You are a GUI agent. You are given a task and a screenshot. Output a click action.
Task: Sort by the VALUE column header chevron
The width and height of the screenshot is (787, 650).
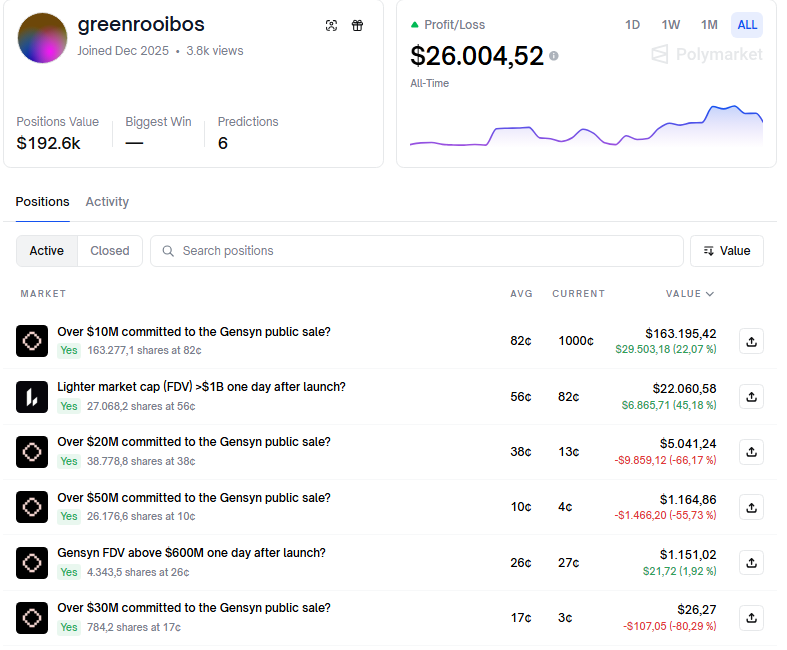pyautogui.click(x=710, y=294)
